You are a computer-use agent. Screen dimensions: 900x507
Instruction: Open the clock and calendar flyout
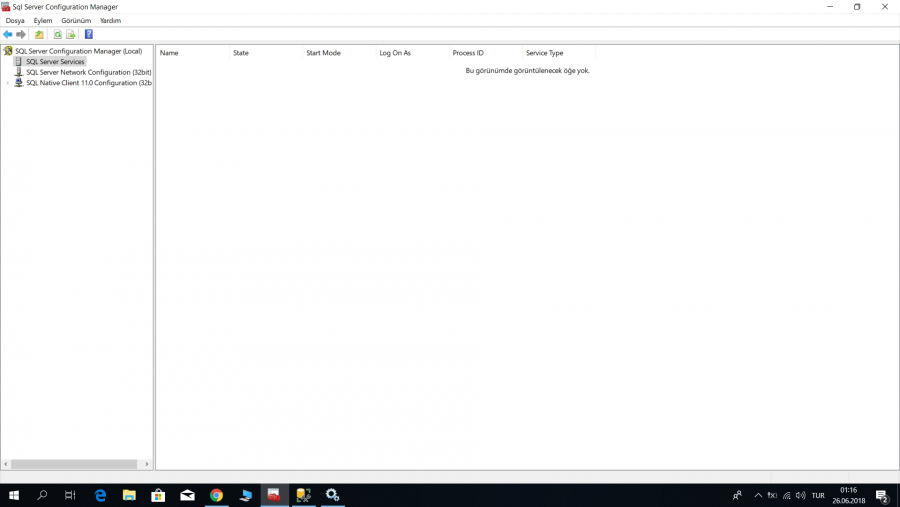[x=848, y=495]
